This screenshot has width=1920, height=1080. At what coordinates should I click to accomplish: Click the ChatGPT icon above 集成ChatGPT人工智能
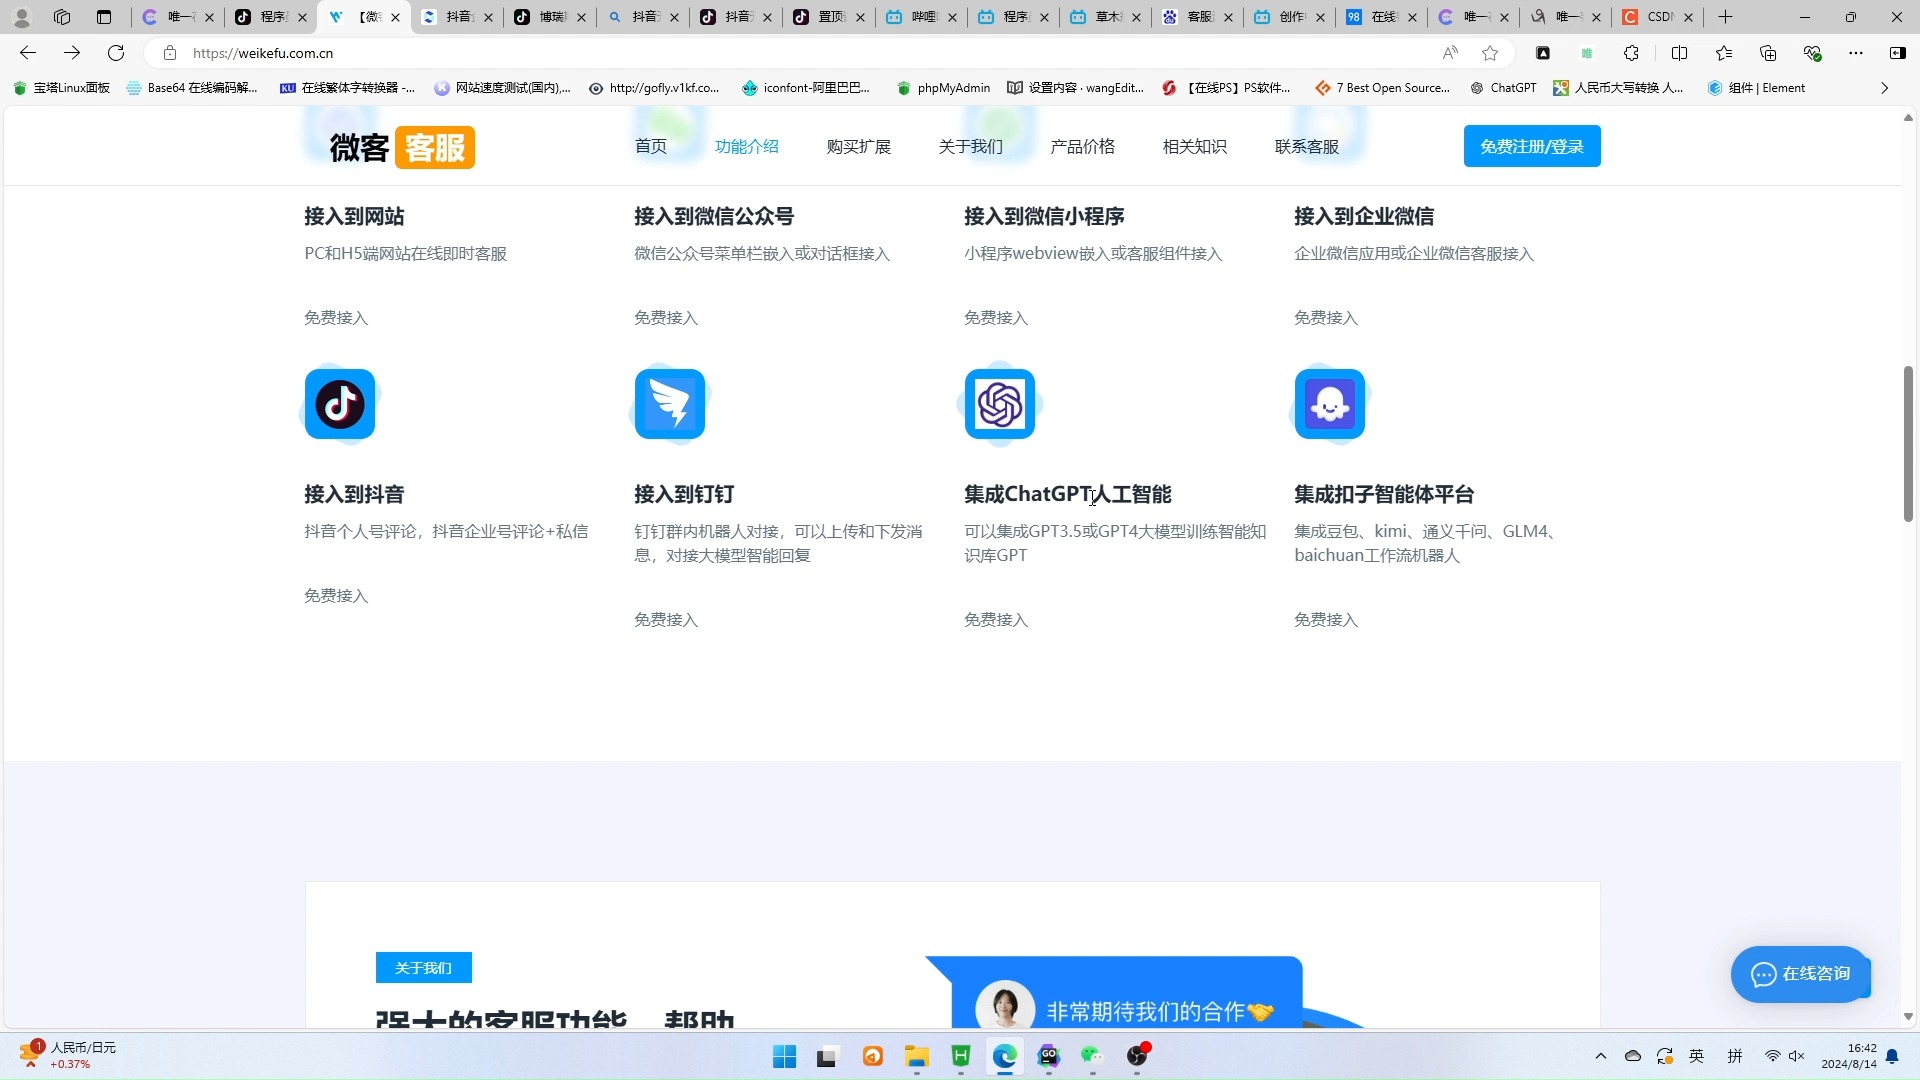point(999,404)
